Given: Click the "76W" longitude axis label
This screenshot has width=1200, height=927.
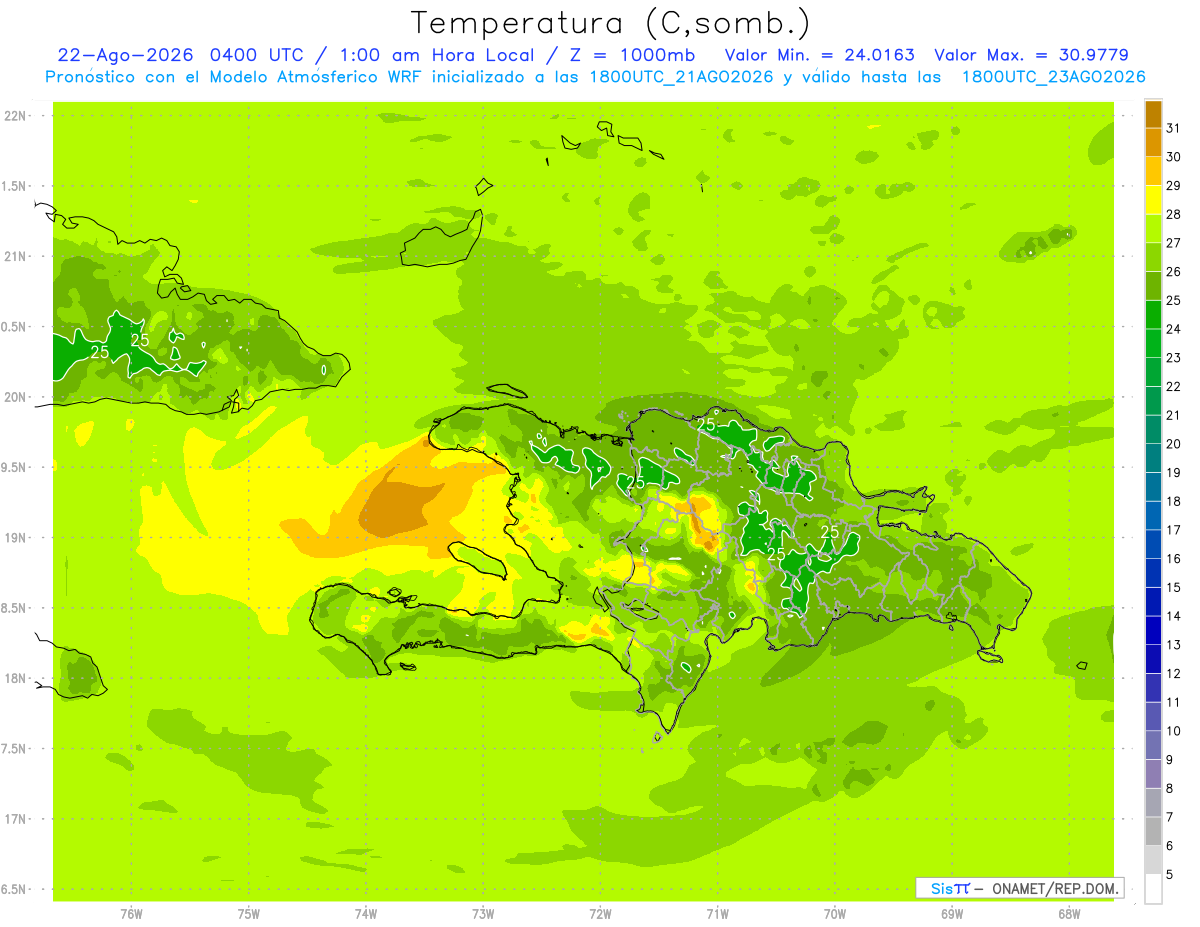Looking at the screenshot, I should [131, 913].
